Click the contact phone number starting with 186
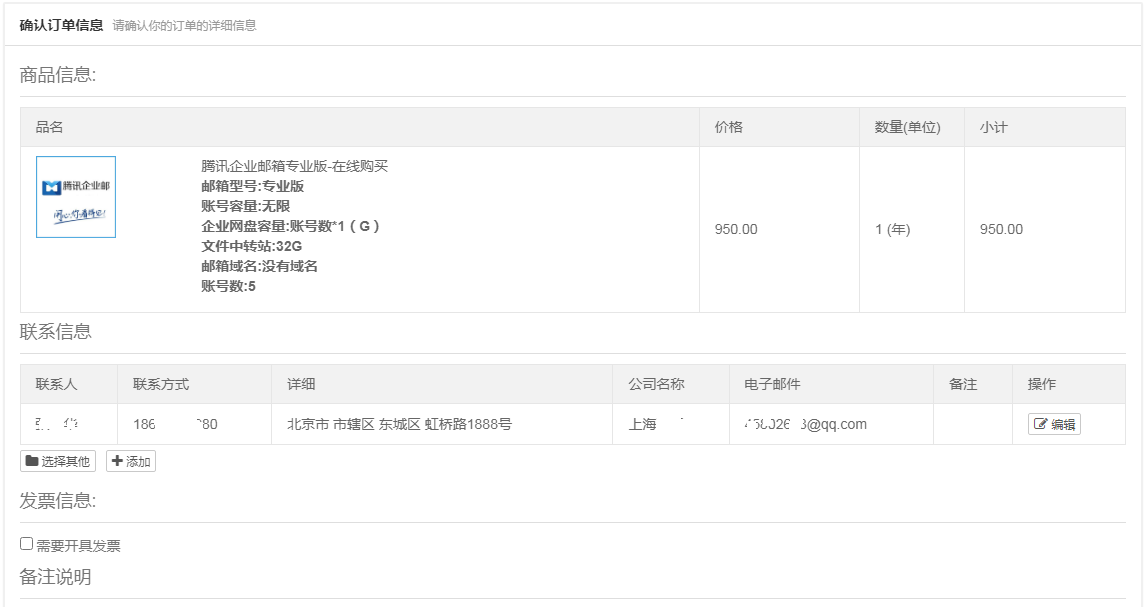 [x=175, y=424]
